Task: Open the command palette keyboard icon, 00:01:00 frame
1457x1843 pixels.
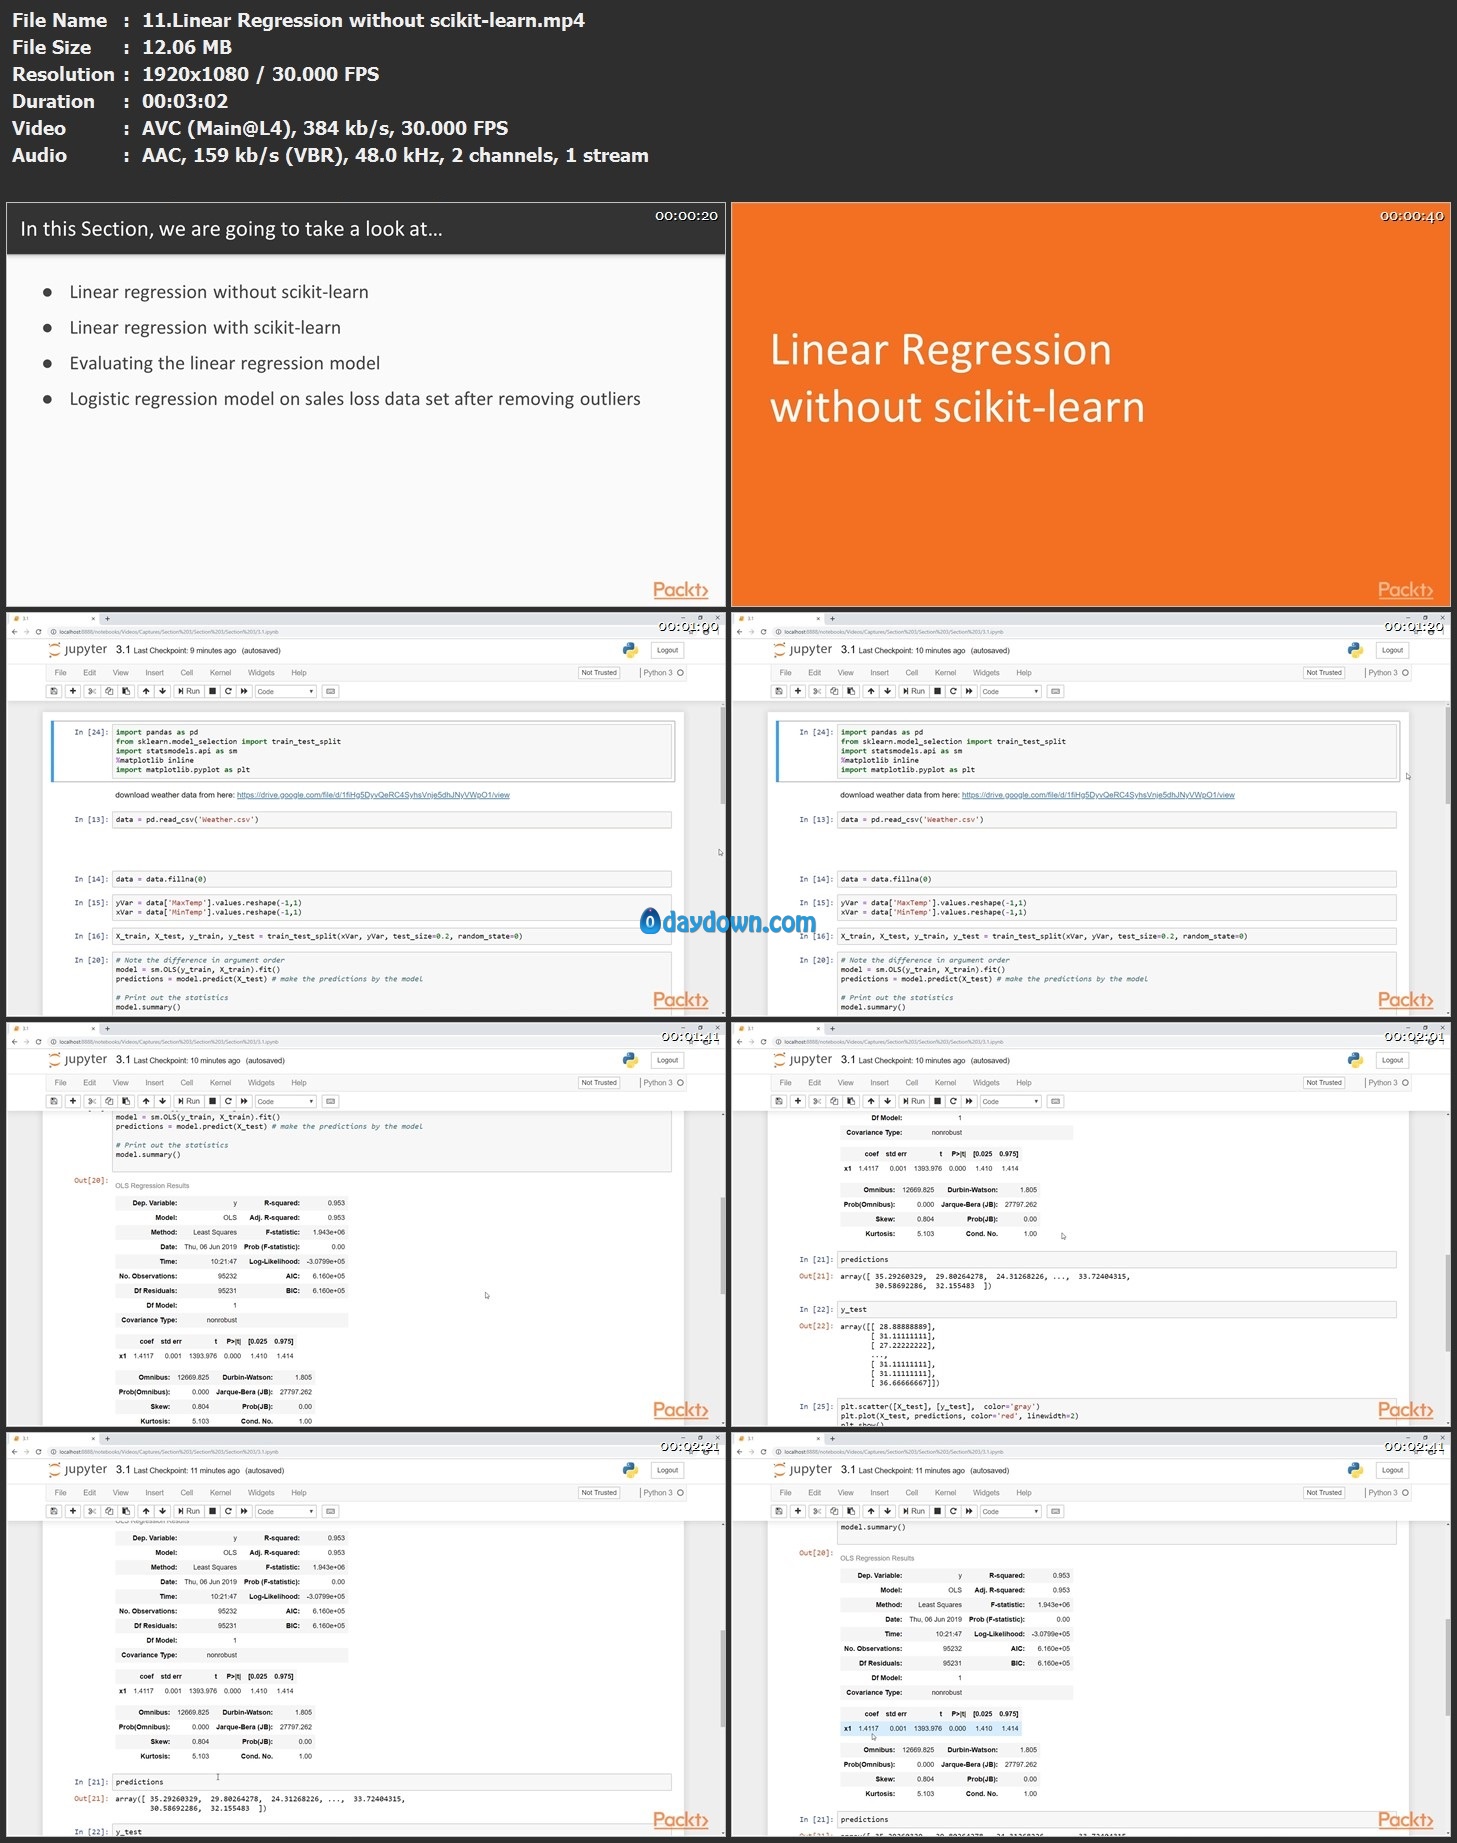Action: point(331,691)
